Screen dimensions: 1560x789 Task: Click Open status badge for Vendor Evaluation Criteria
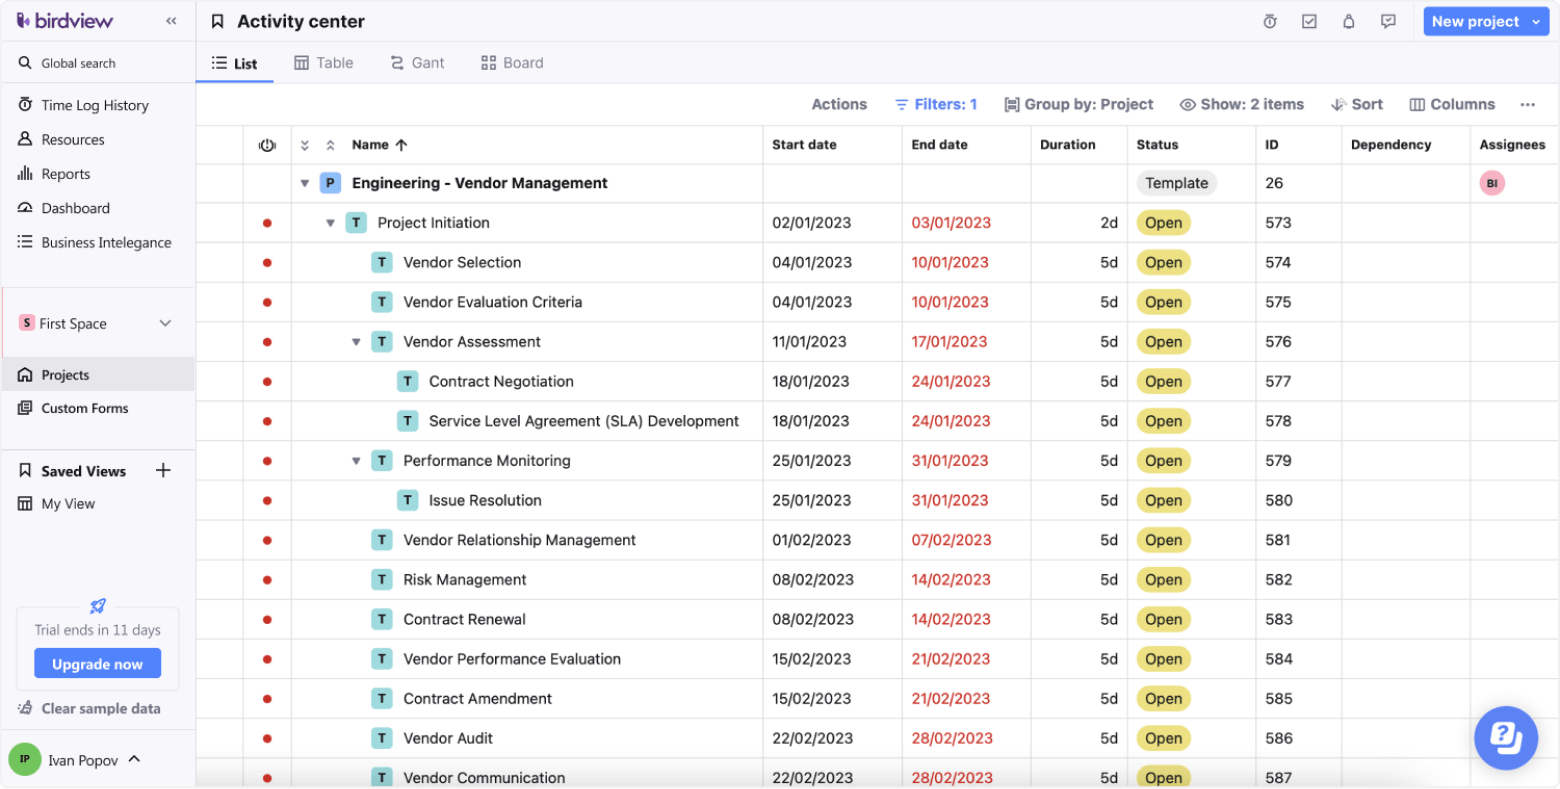[x=1163, y=302]
